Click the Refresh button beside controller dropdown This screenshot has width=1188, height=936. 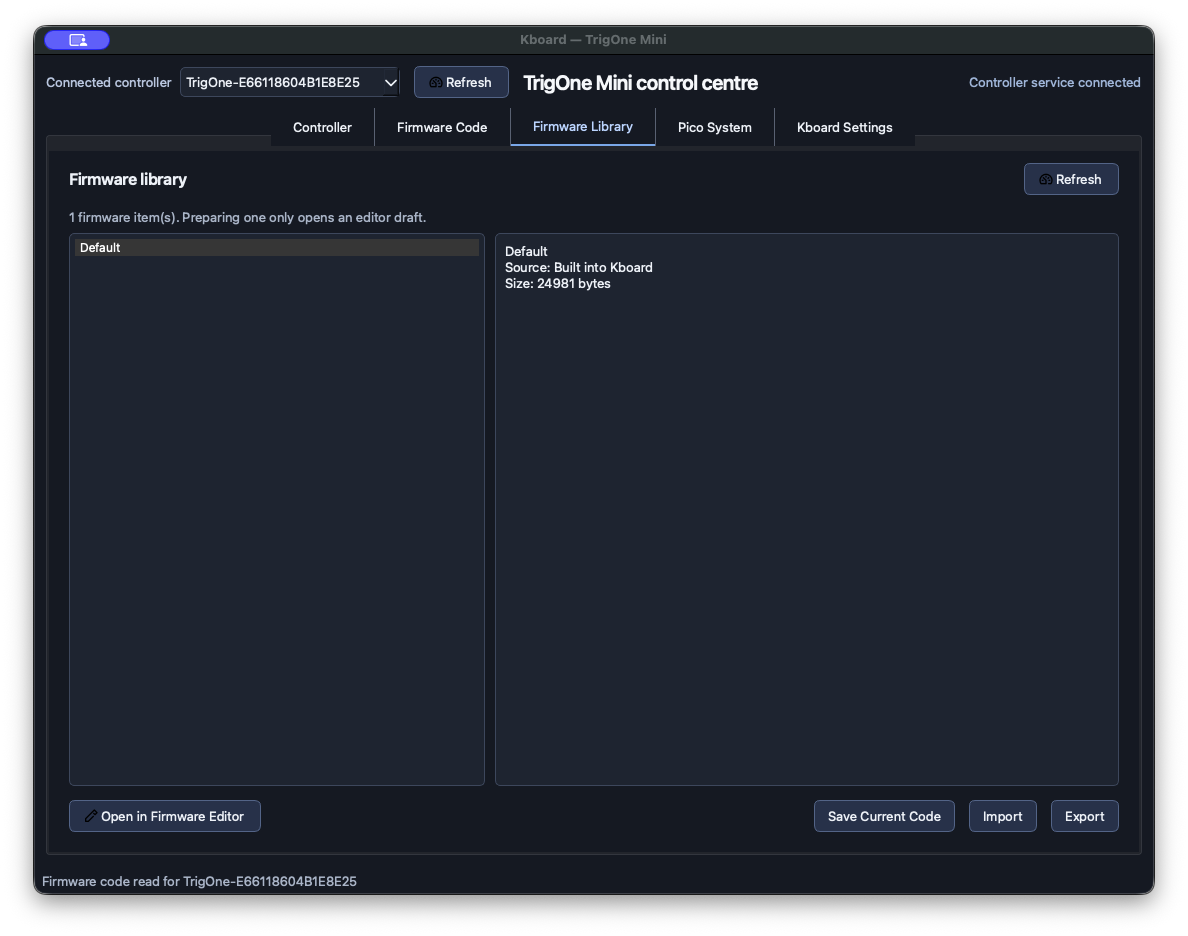461,83
